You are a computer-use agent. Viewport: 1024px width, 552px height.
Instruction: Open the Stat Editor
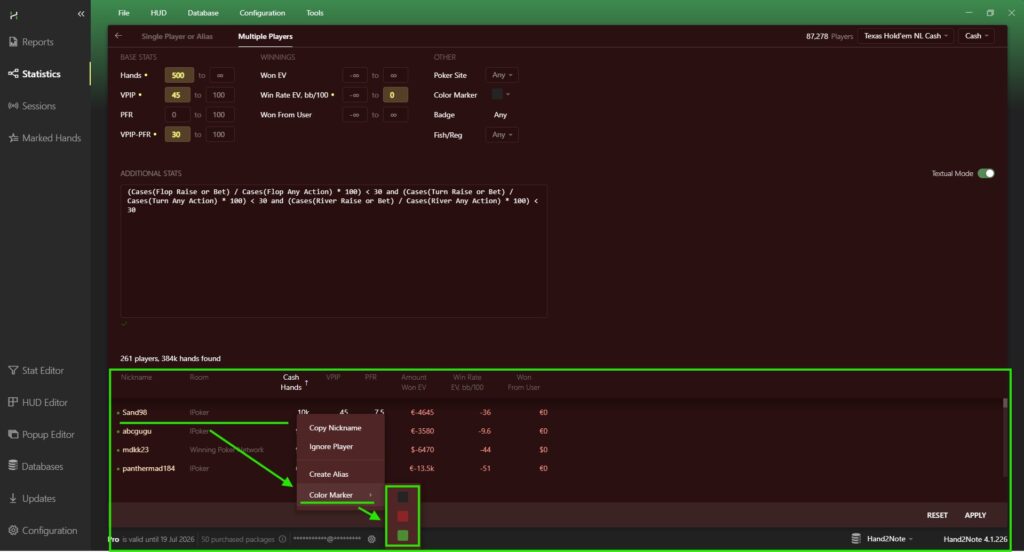[42, 370]
